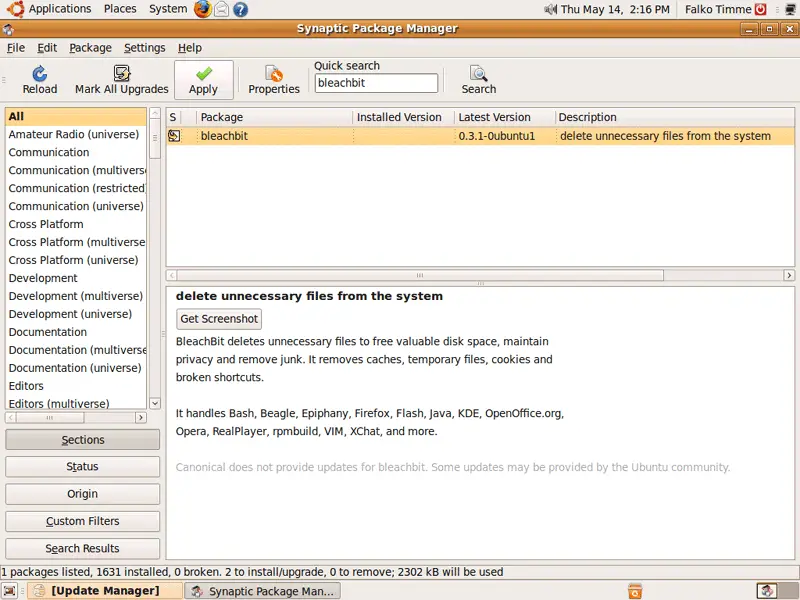
Task: Open the Edit menu
Action: (x=47, y=48)
